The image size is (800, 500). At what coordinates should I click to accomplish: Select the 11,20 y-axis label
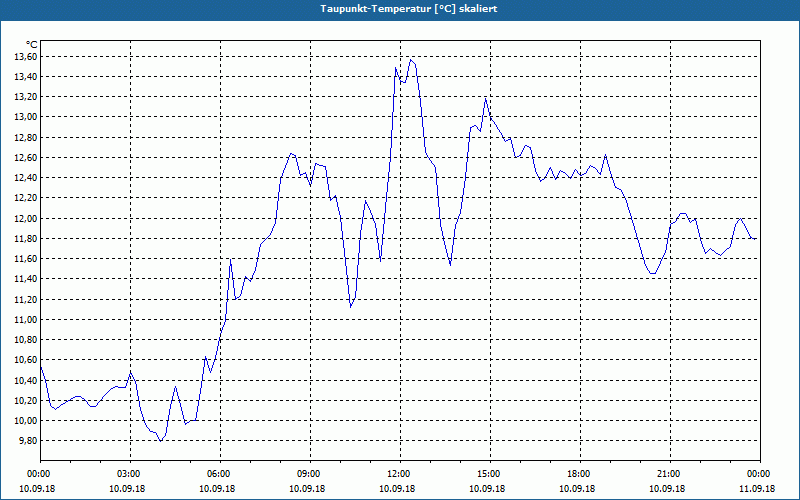26,299
